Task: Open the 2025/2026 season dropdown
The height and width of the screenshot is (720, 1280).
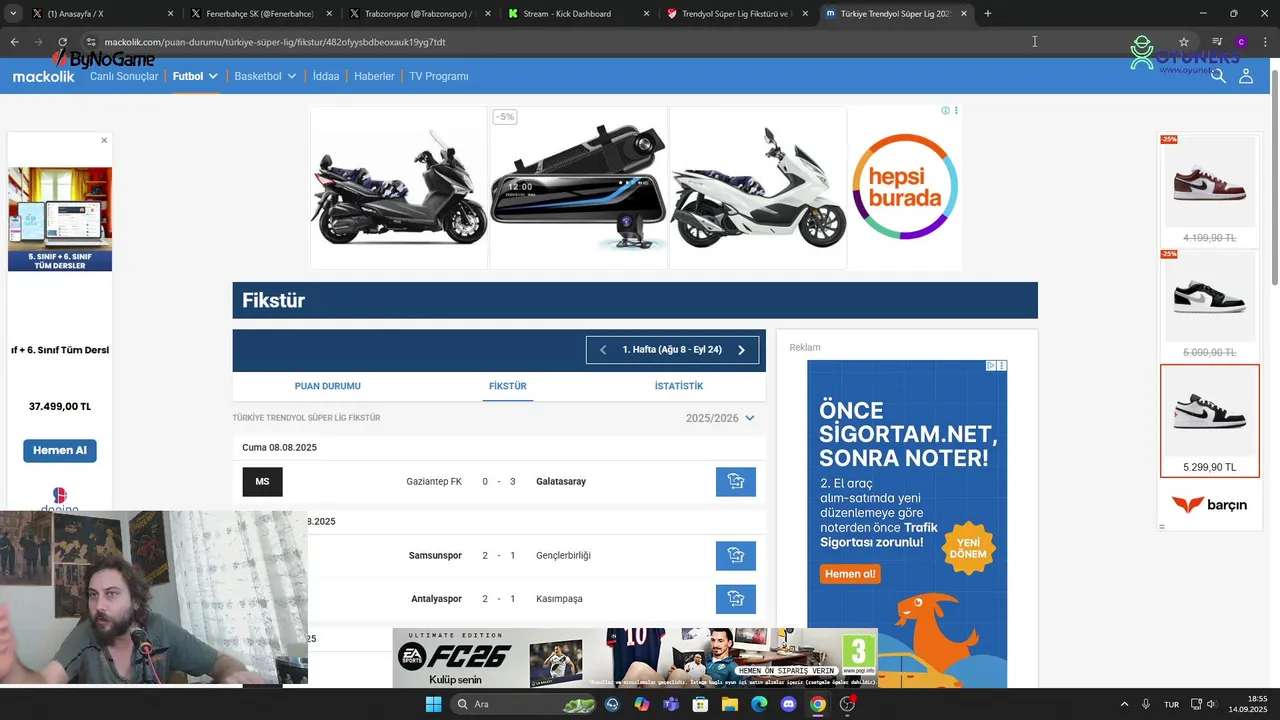Action: click(720, 418)
